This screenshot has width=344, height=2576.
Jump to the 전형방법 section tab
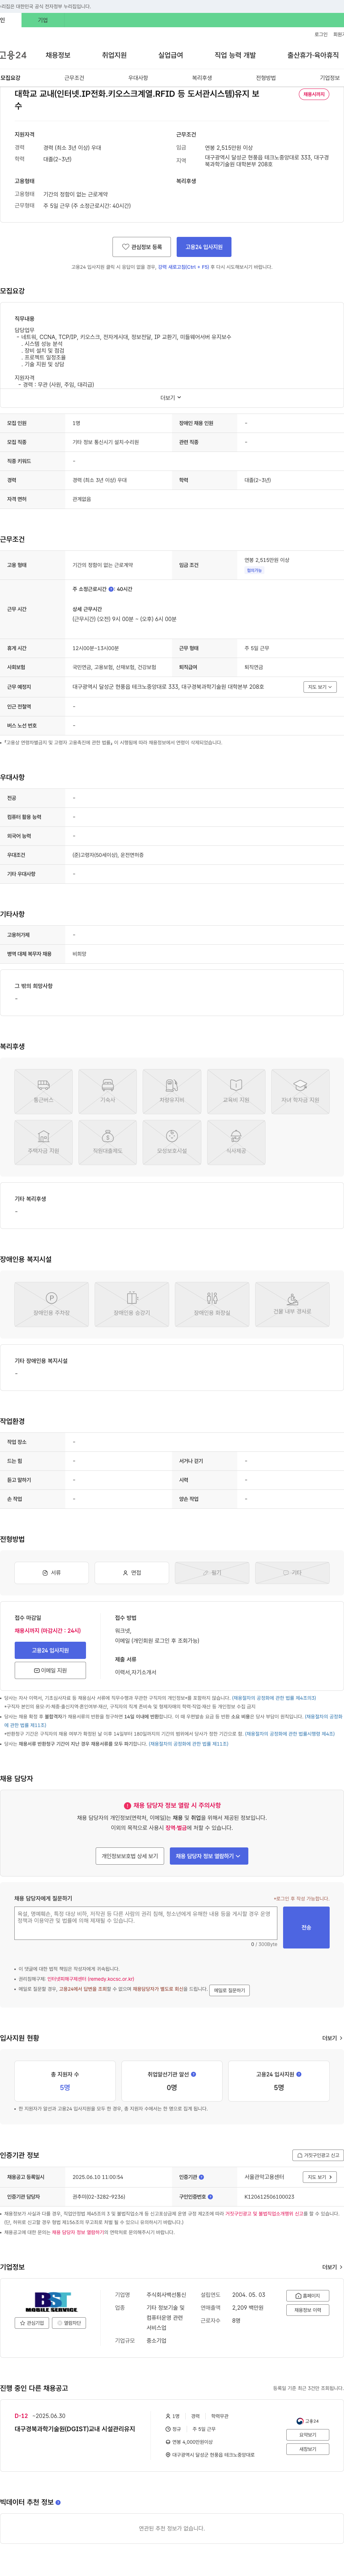point(266,78)
